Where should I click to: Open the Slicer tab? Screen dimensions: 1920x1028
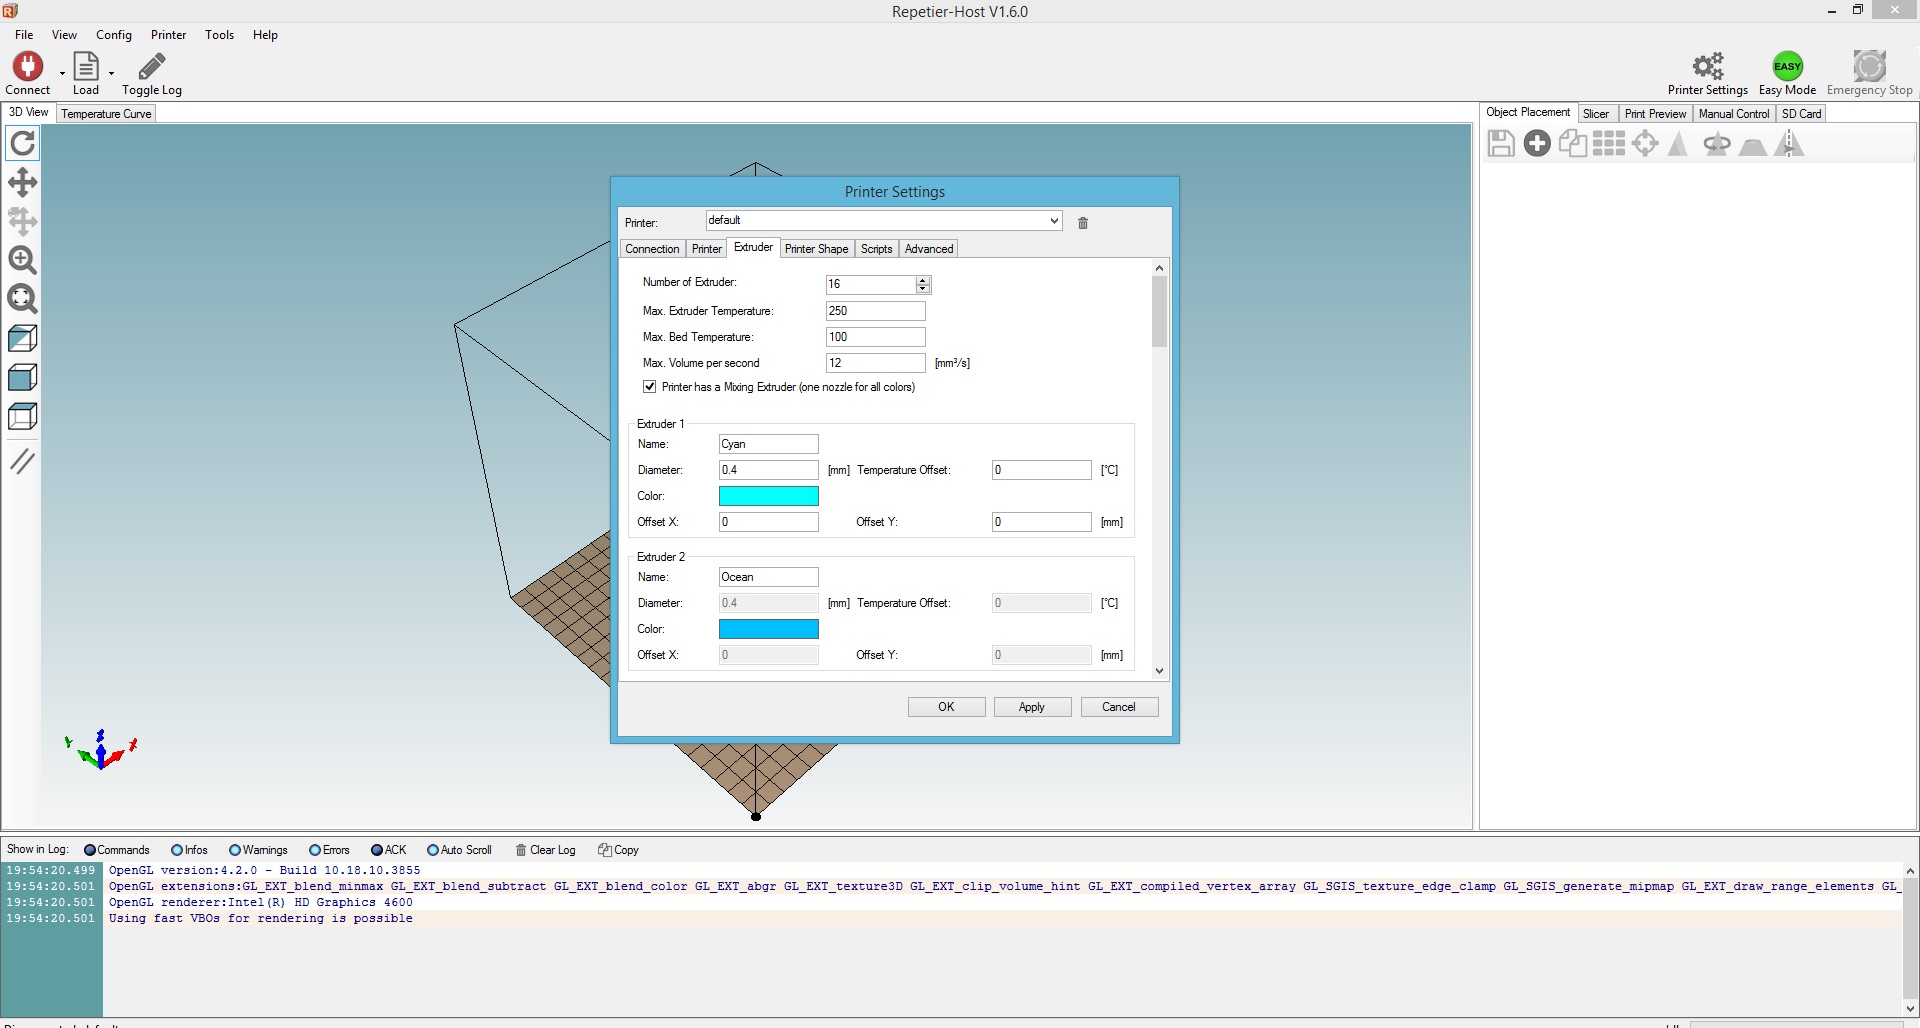click(x=1596, y=114)
